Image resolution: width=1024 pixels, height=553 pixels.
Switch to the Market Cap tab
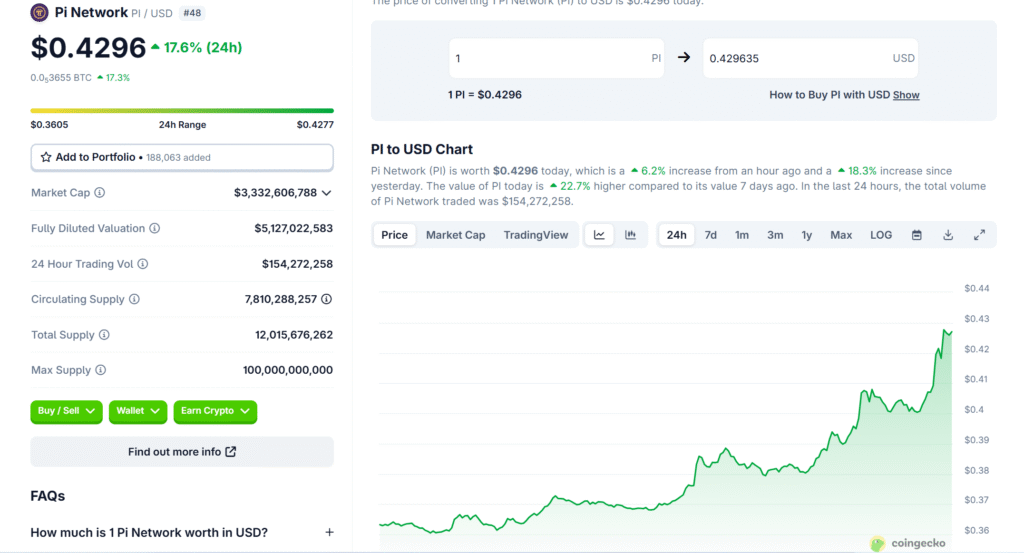455,235
